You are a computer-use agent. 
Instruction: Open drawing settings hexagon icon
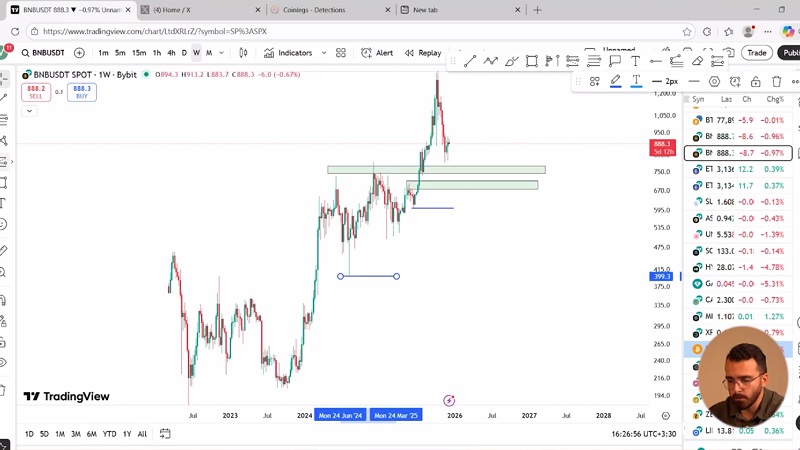click(714, 81)
